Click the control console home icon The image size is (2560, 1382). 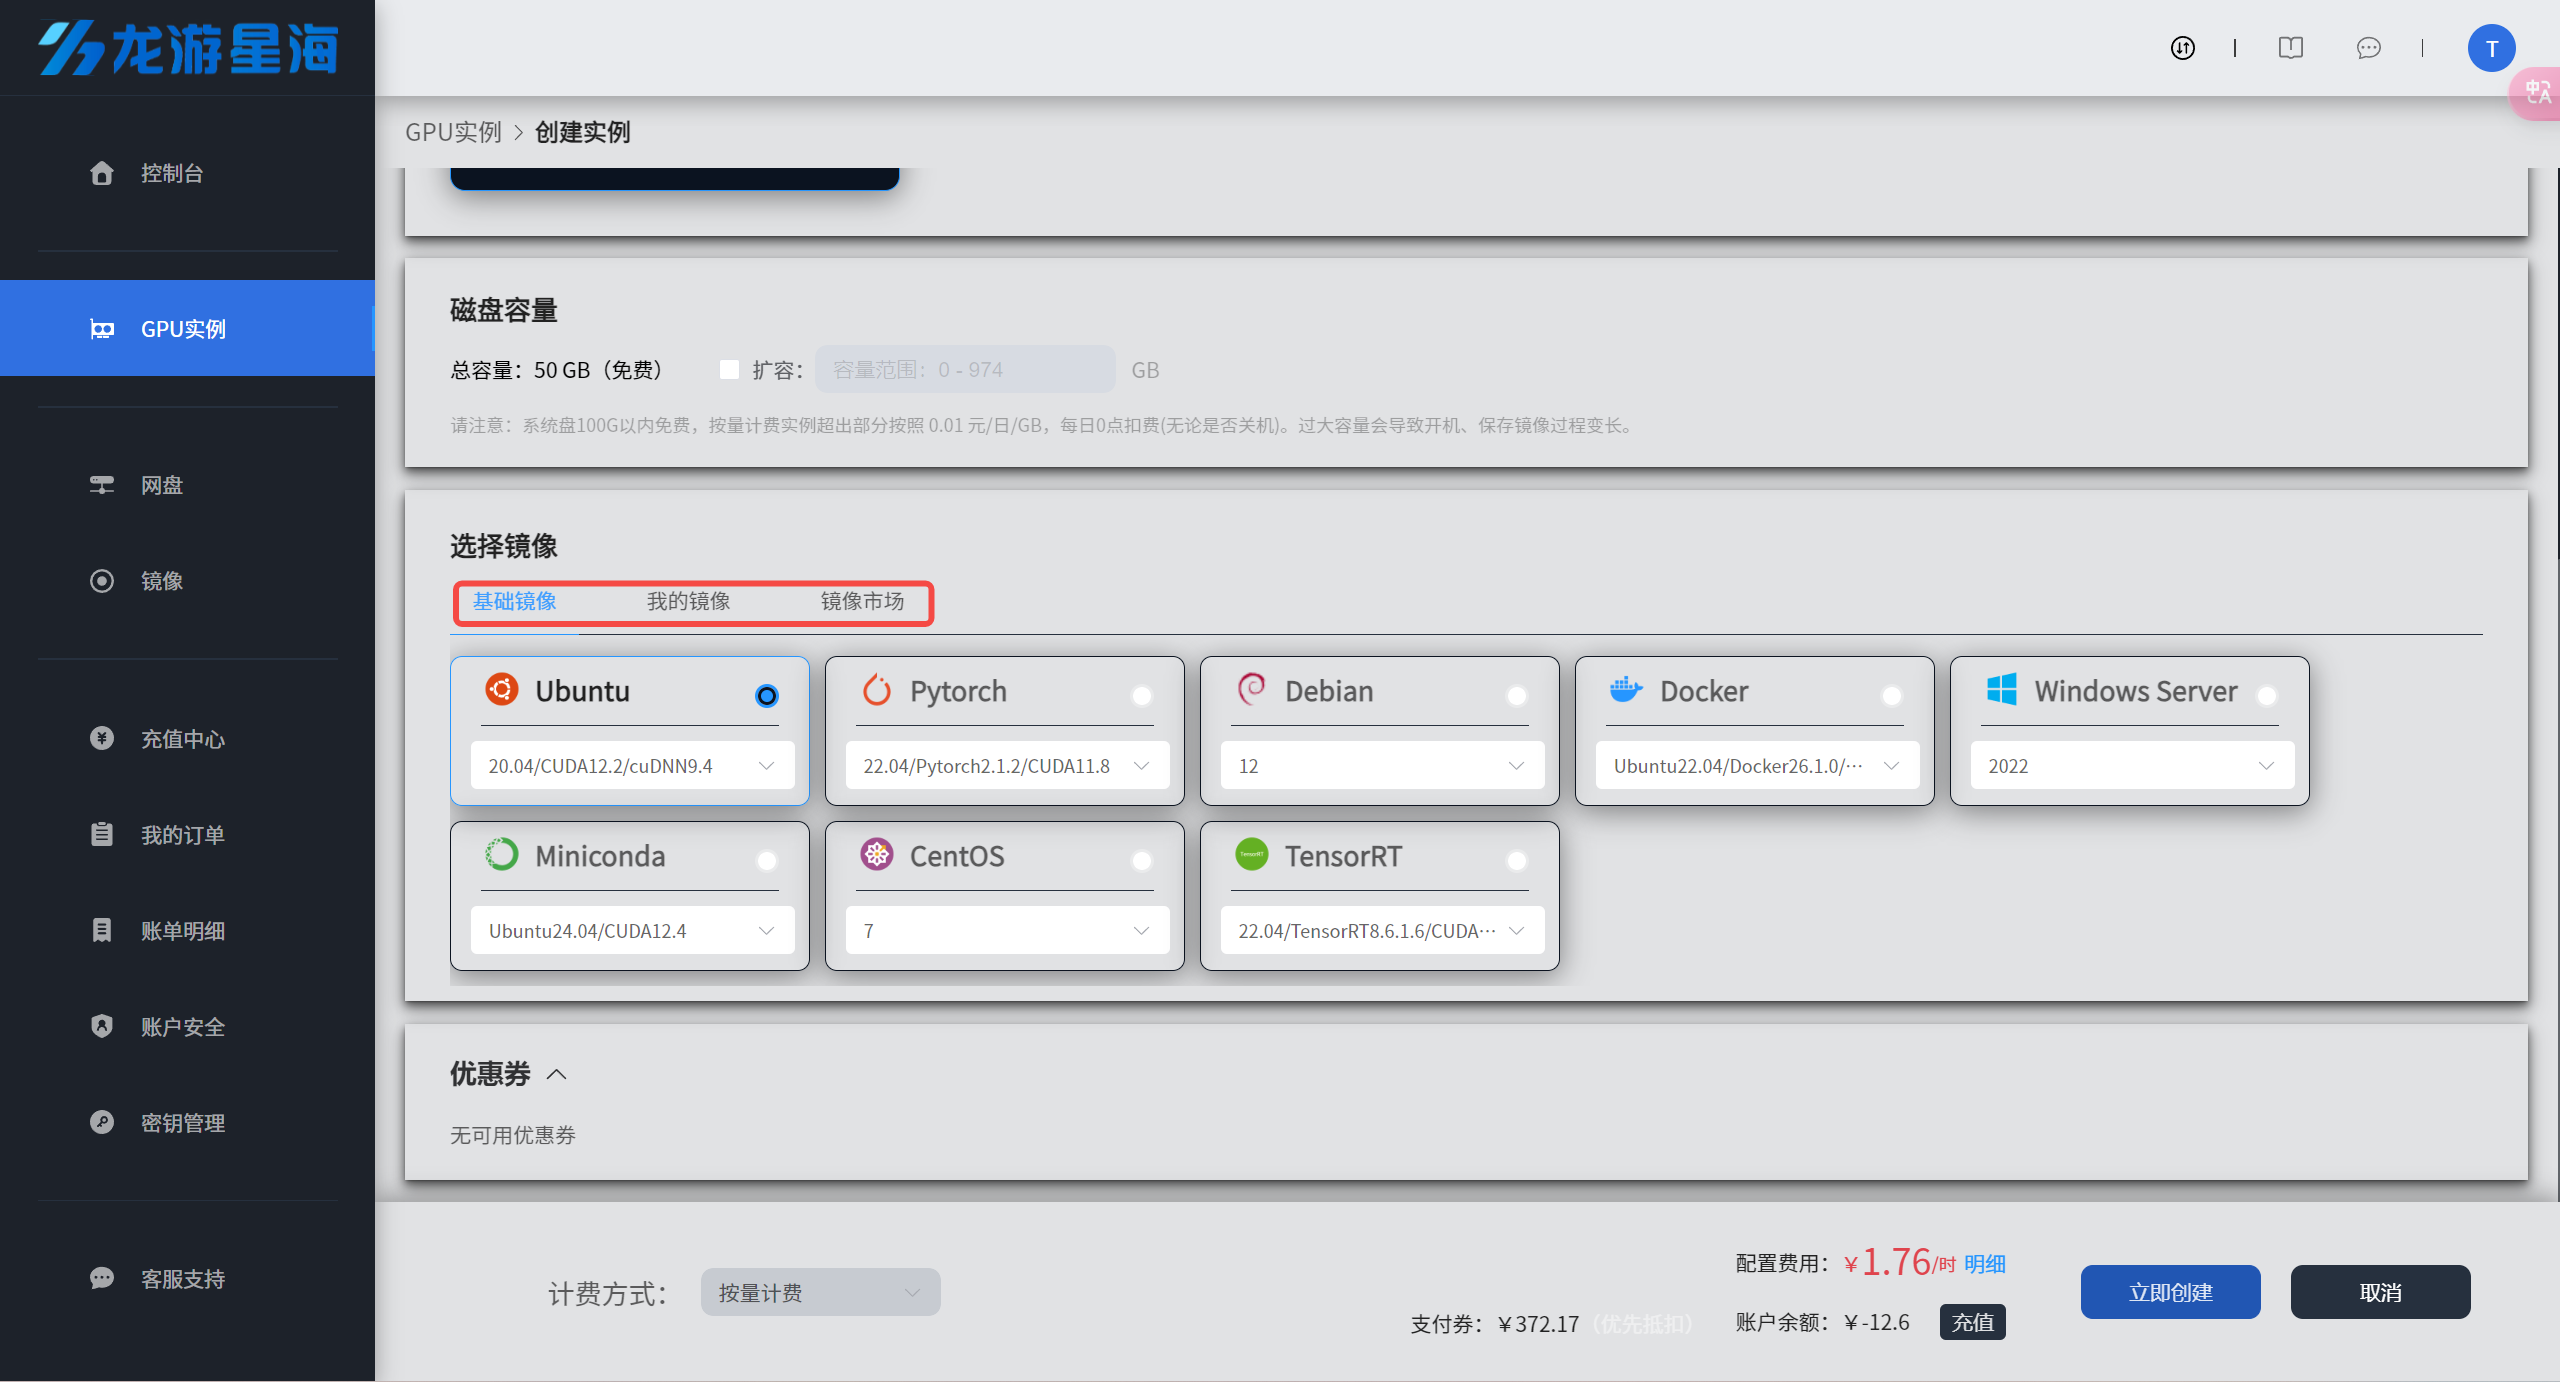tap(101, 173)
